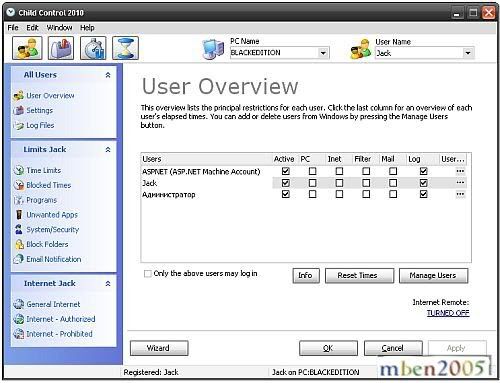Open Settings in the All Users panel
Screen dimensions: 500x383
point(33,110)
